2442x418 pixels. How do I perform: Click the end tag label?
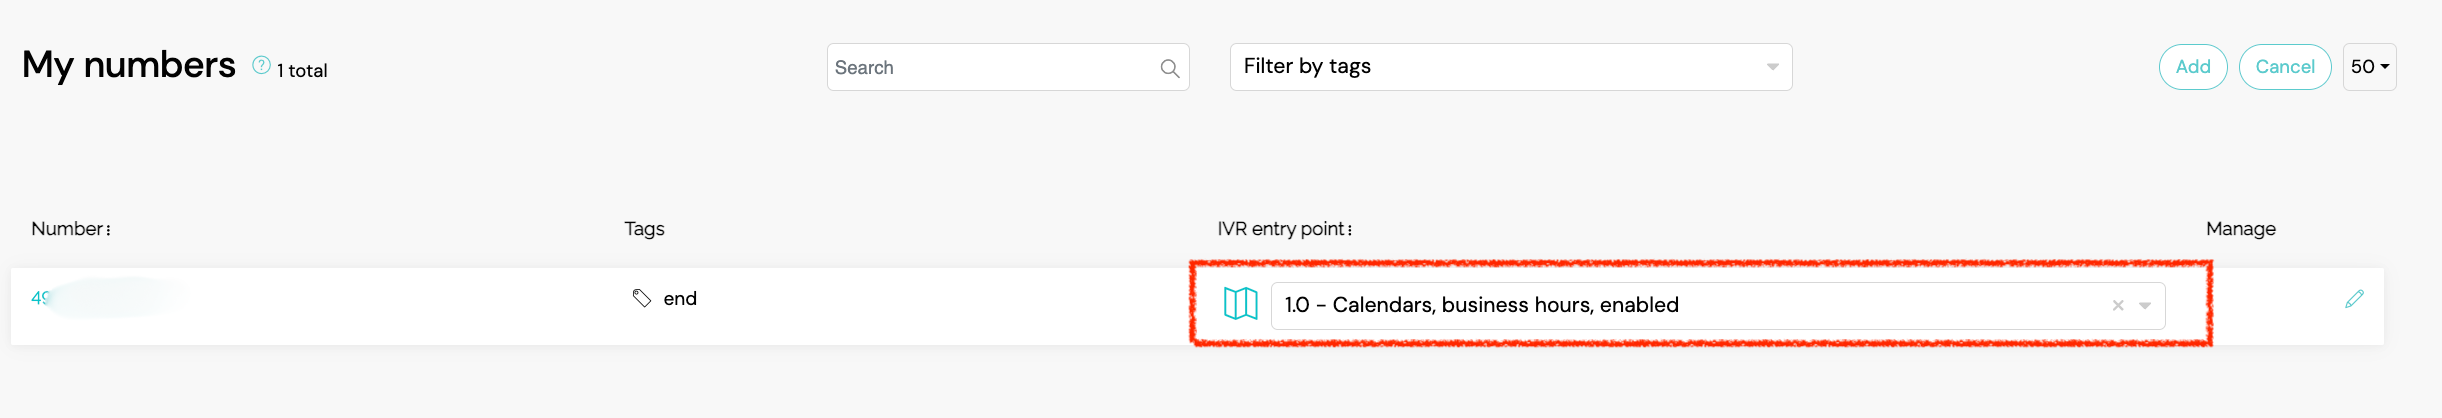click(x=680, y=299)
